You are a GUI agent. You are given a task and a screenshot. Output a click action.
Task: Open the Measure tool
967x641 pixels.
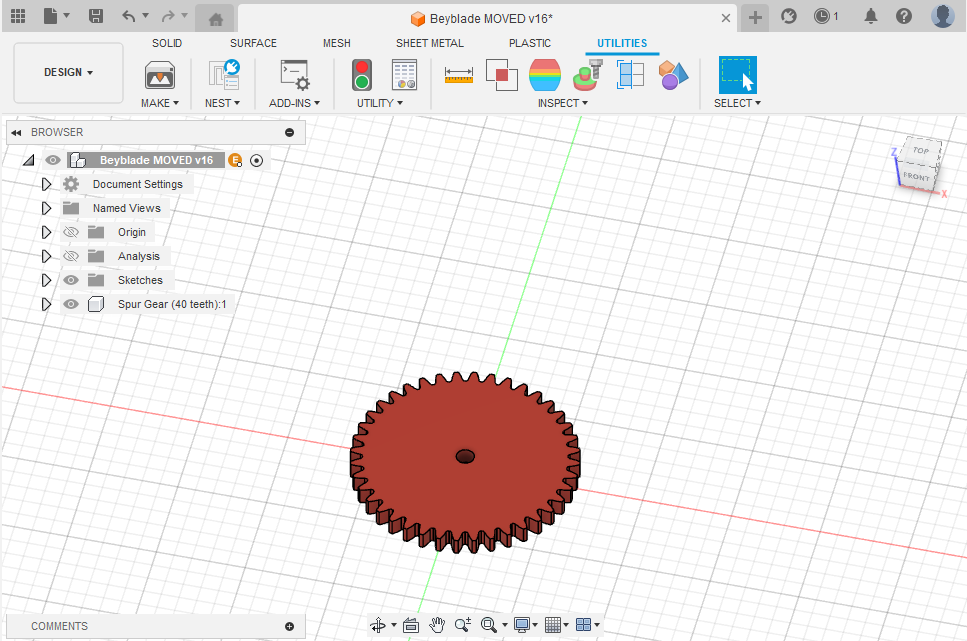click(x=459, y=75)
